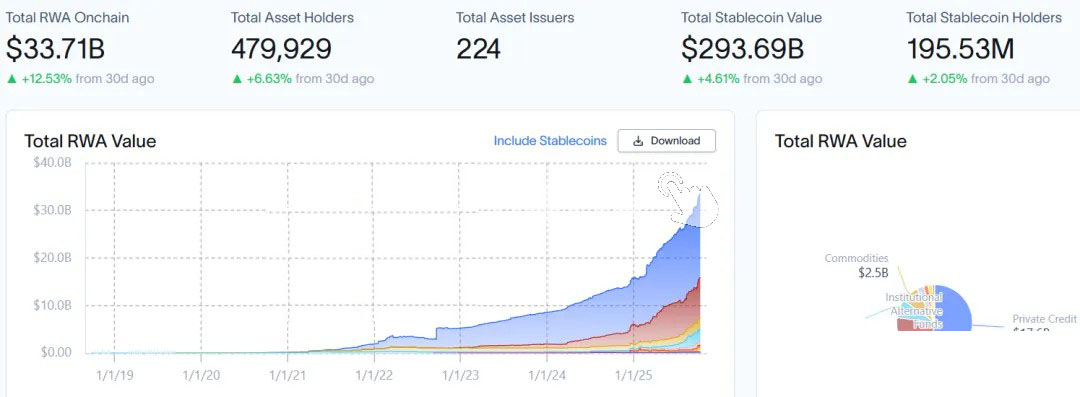Image resolution: width=1080 pixels, height=397 pixels.
Task: Click the Download button
Action: click(666, 141)
